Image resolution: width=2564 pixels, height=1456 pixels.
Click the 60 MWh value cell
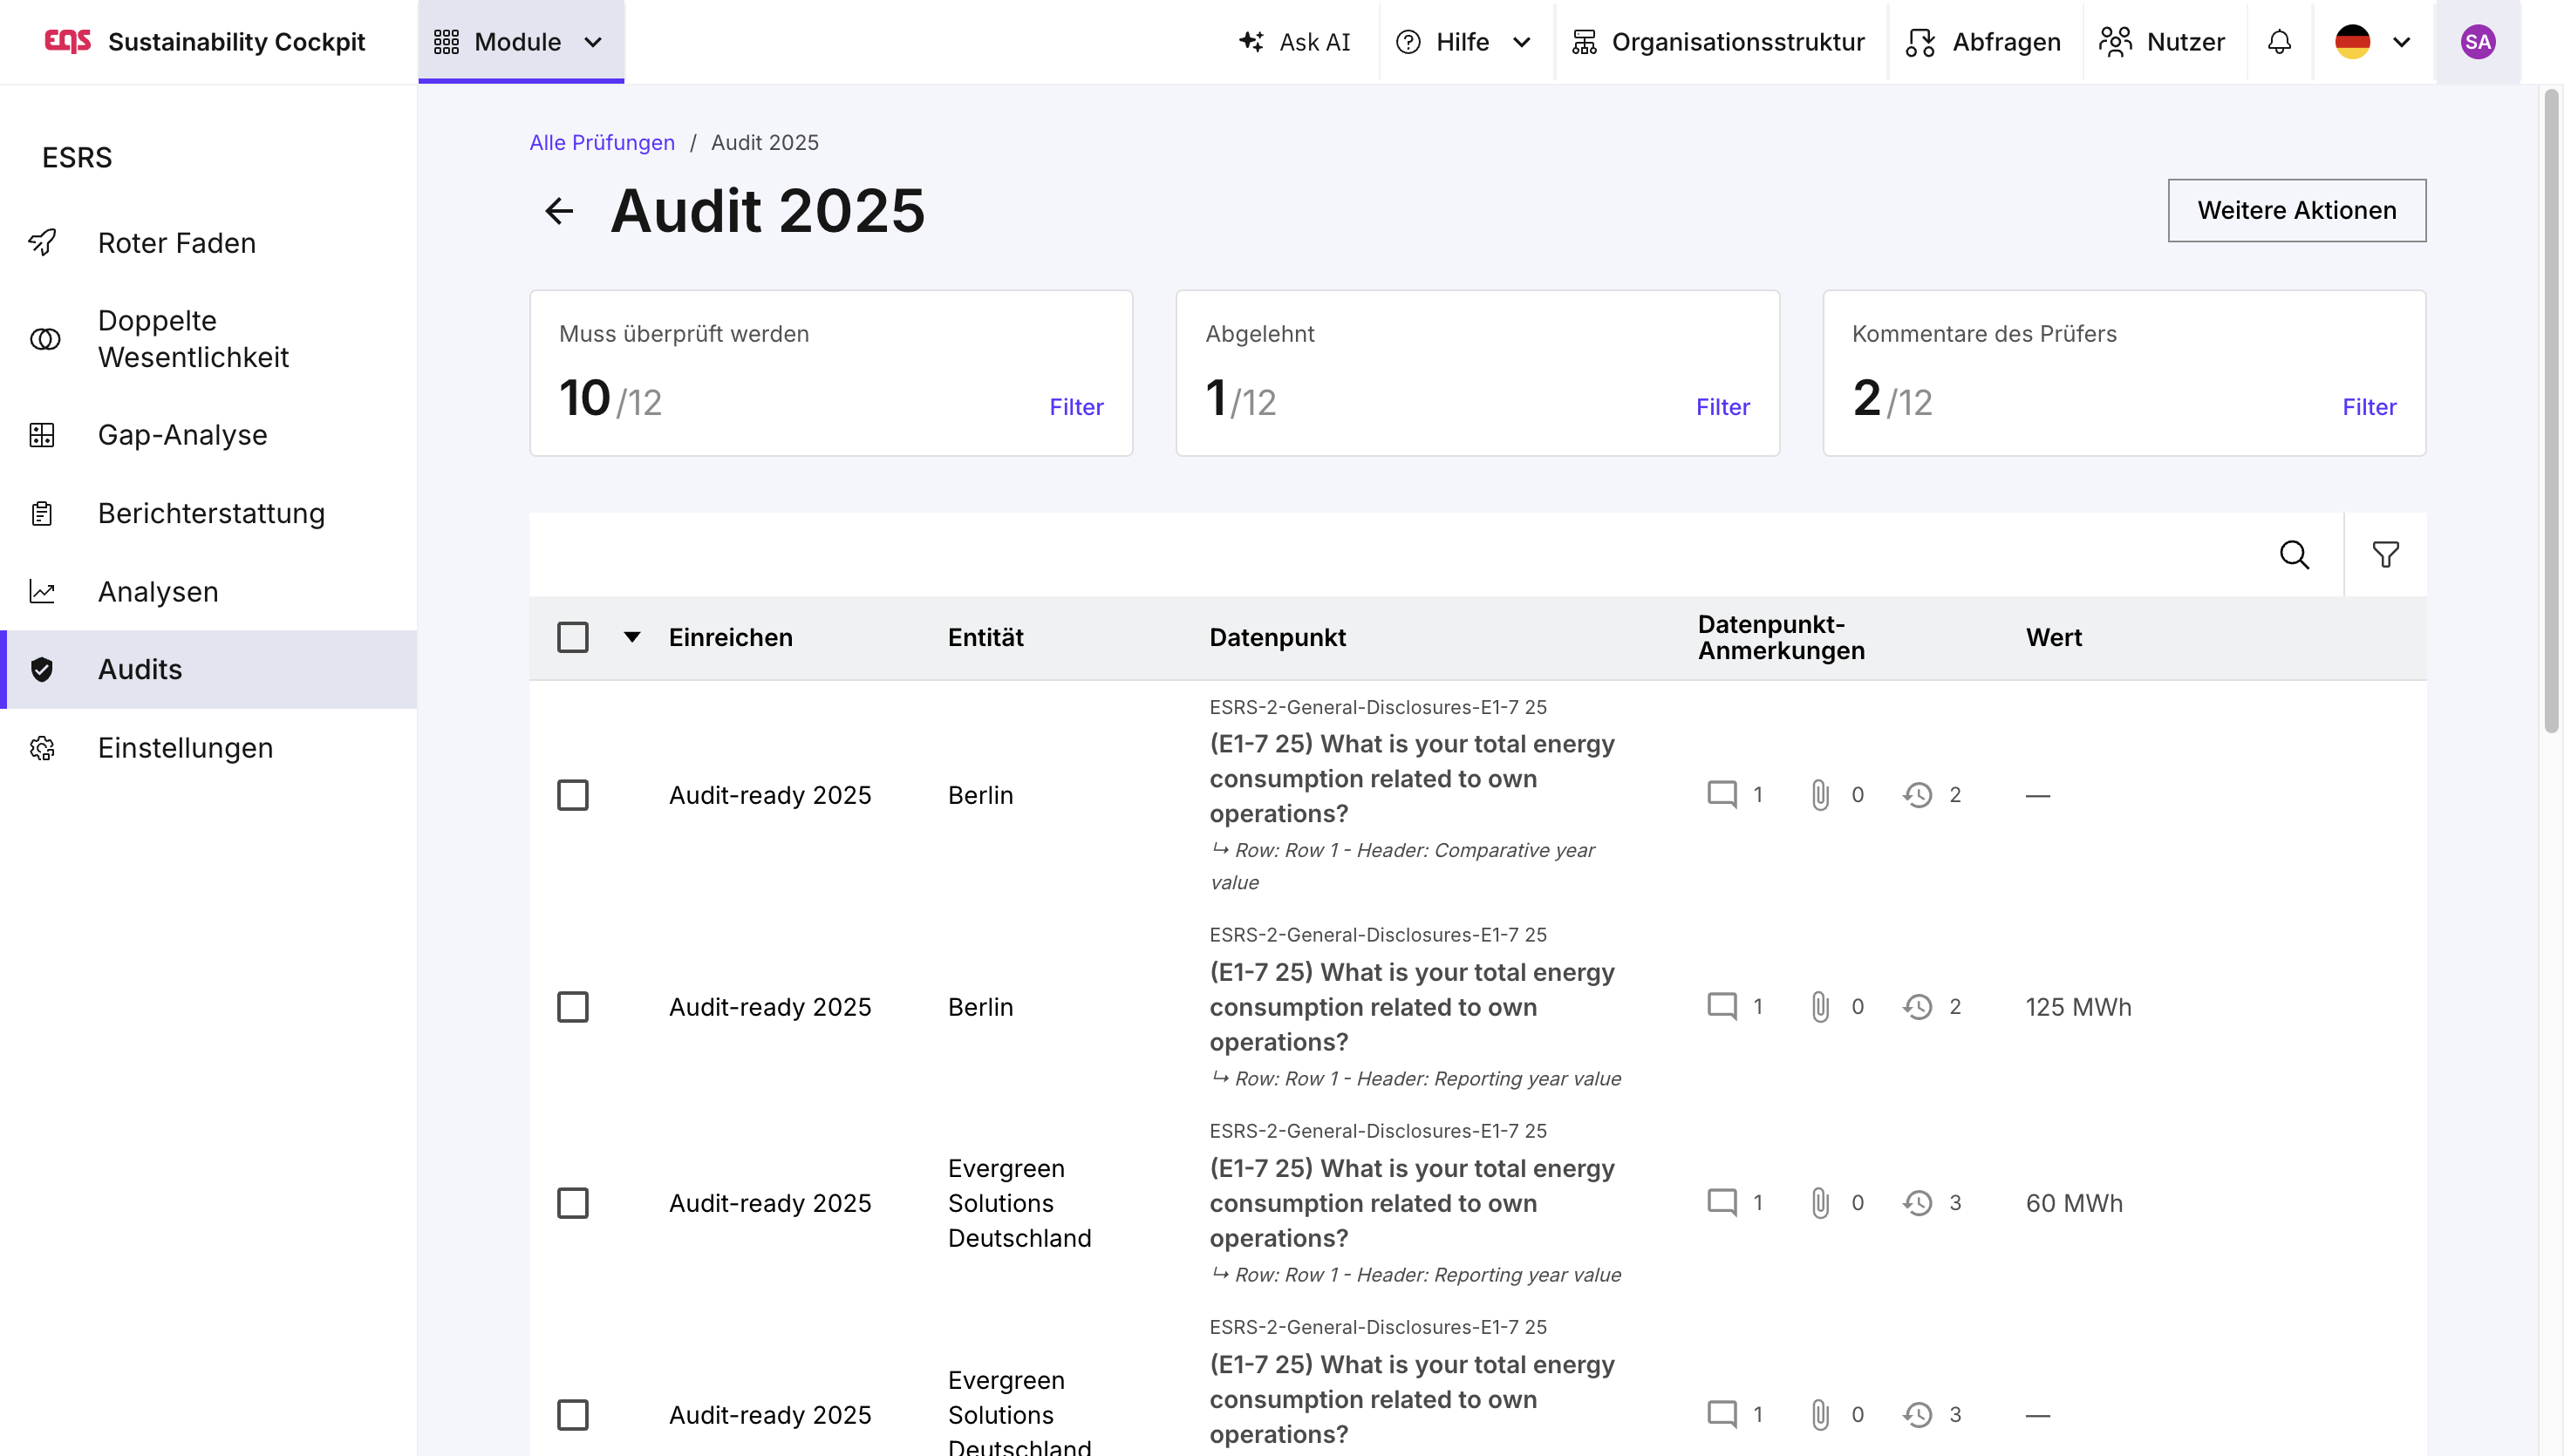tap(2074, 1203)
